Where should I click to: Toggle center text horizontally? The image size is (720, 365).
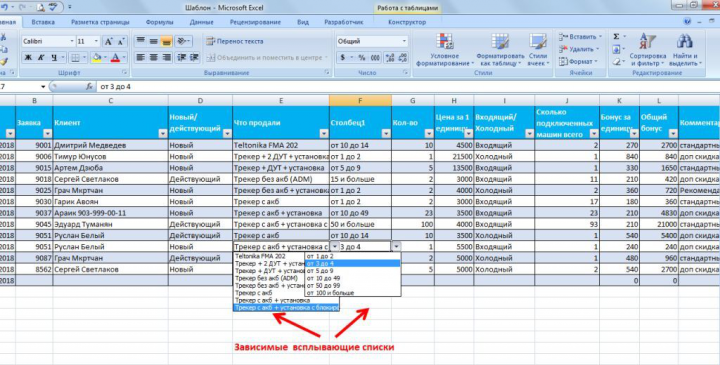pos(153,57)
